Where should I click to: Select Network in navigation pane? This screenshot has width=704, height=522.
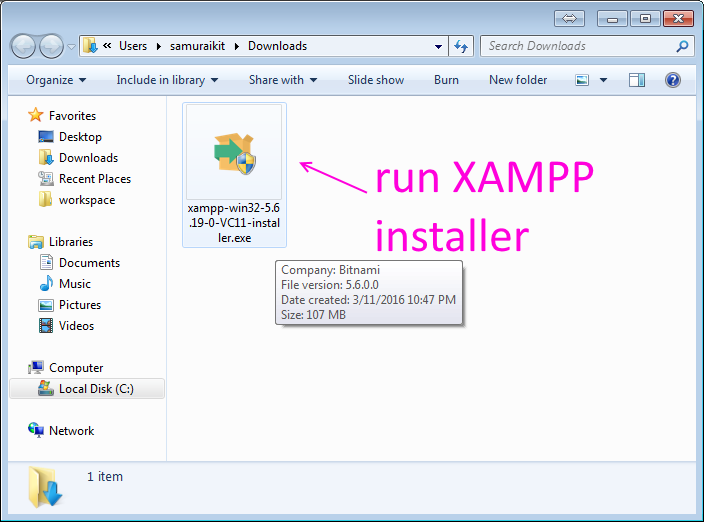pyautogui.click(x=71, y=431)
